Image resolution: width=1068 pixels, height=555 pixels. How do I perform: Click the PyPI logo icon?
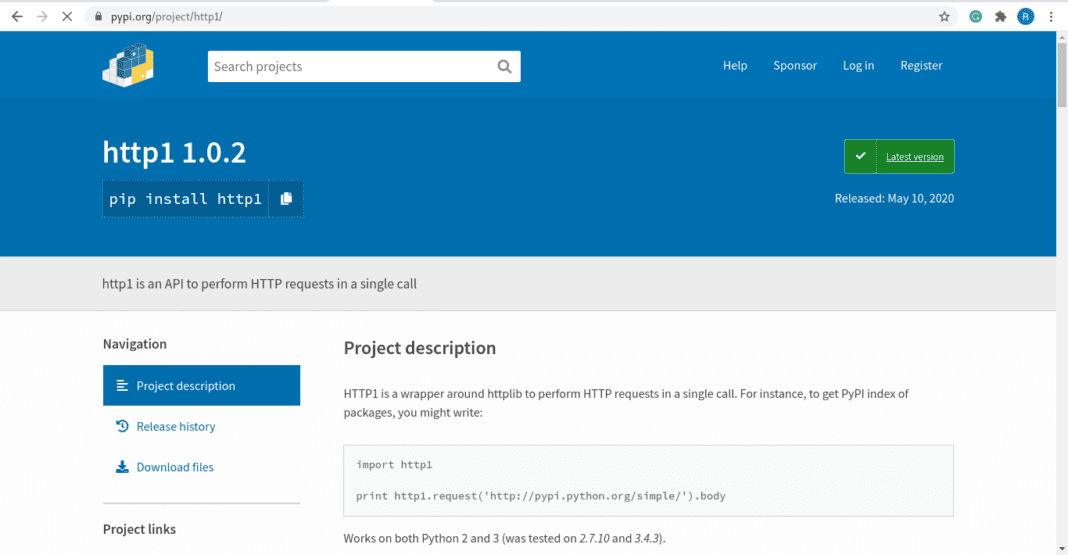click(x=127, y=65)
